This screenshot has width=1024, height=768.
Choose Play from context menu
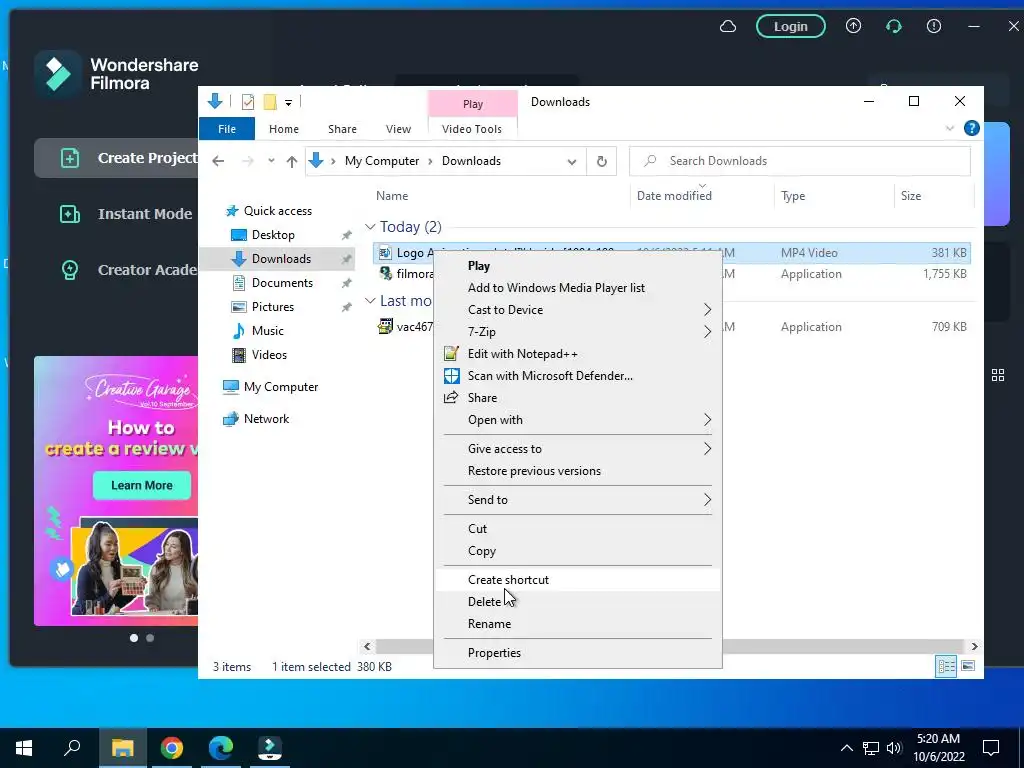click(578, 266)
